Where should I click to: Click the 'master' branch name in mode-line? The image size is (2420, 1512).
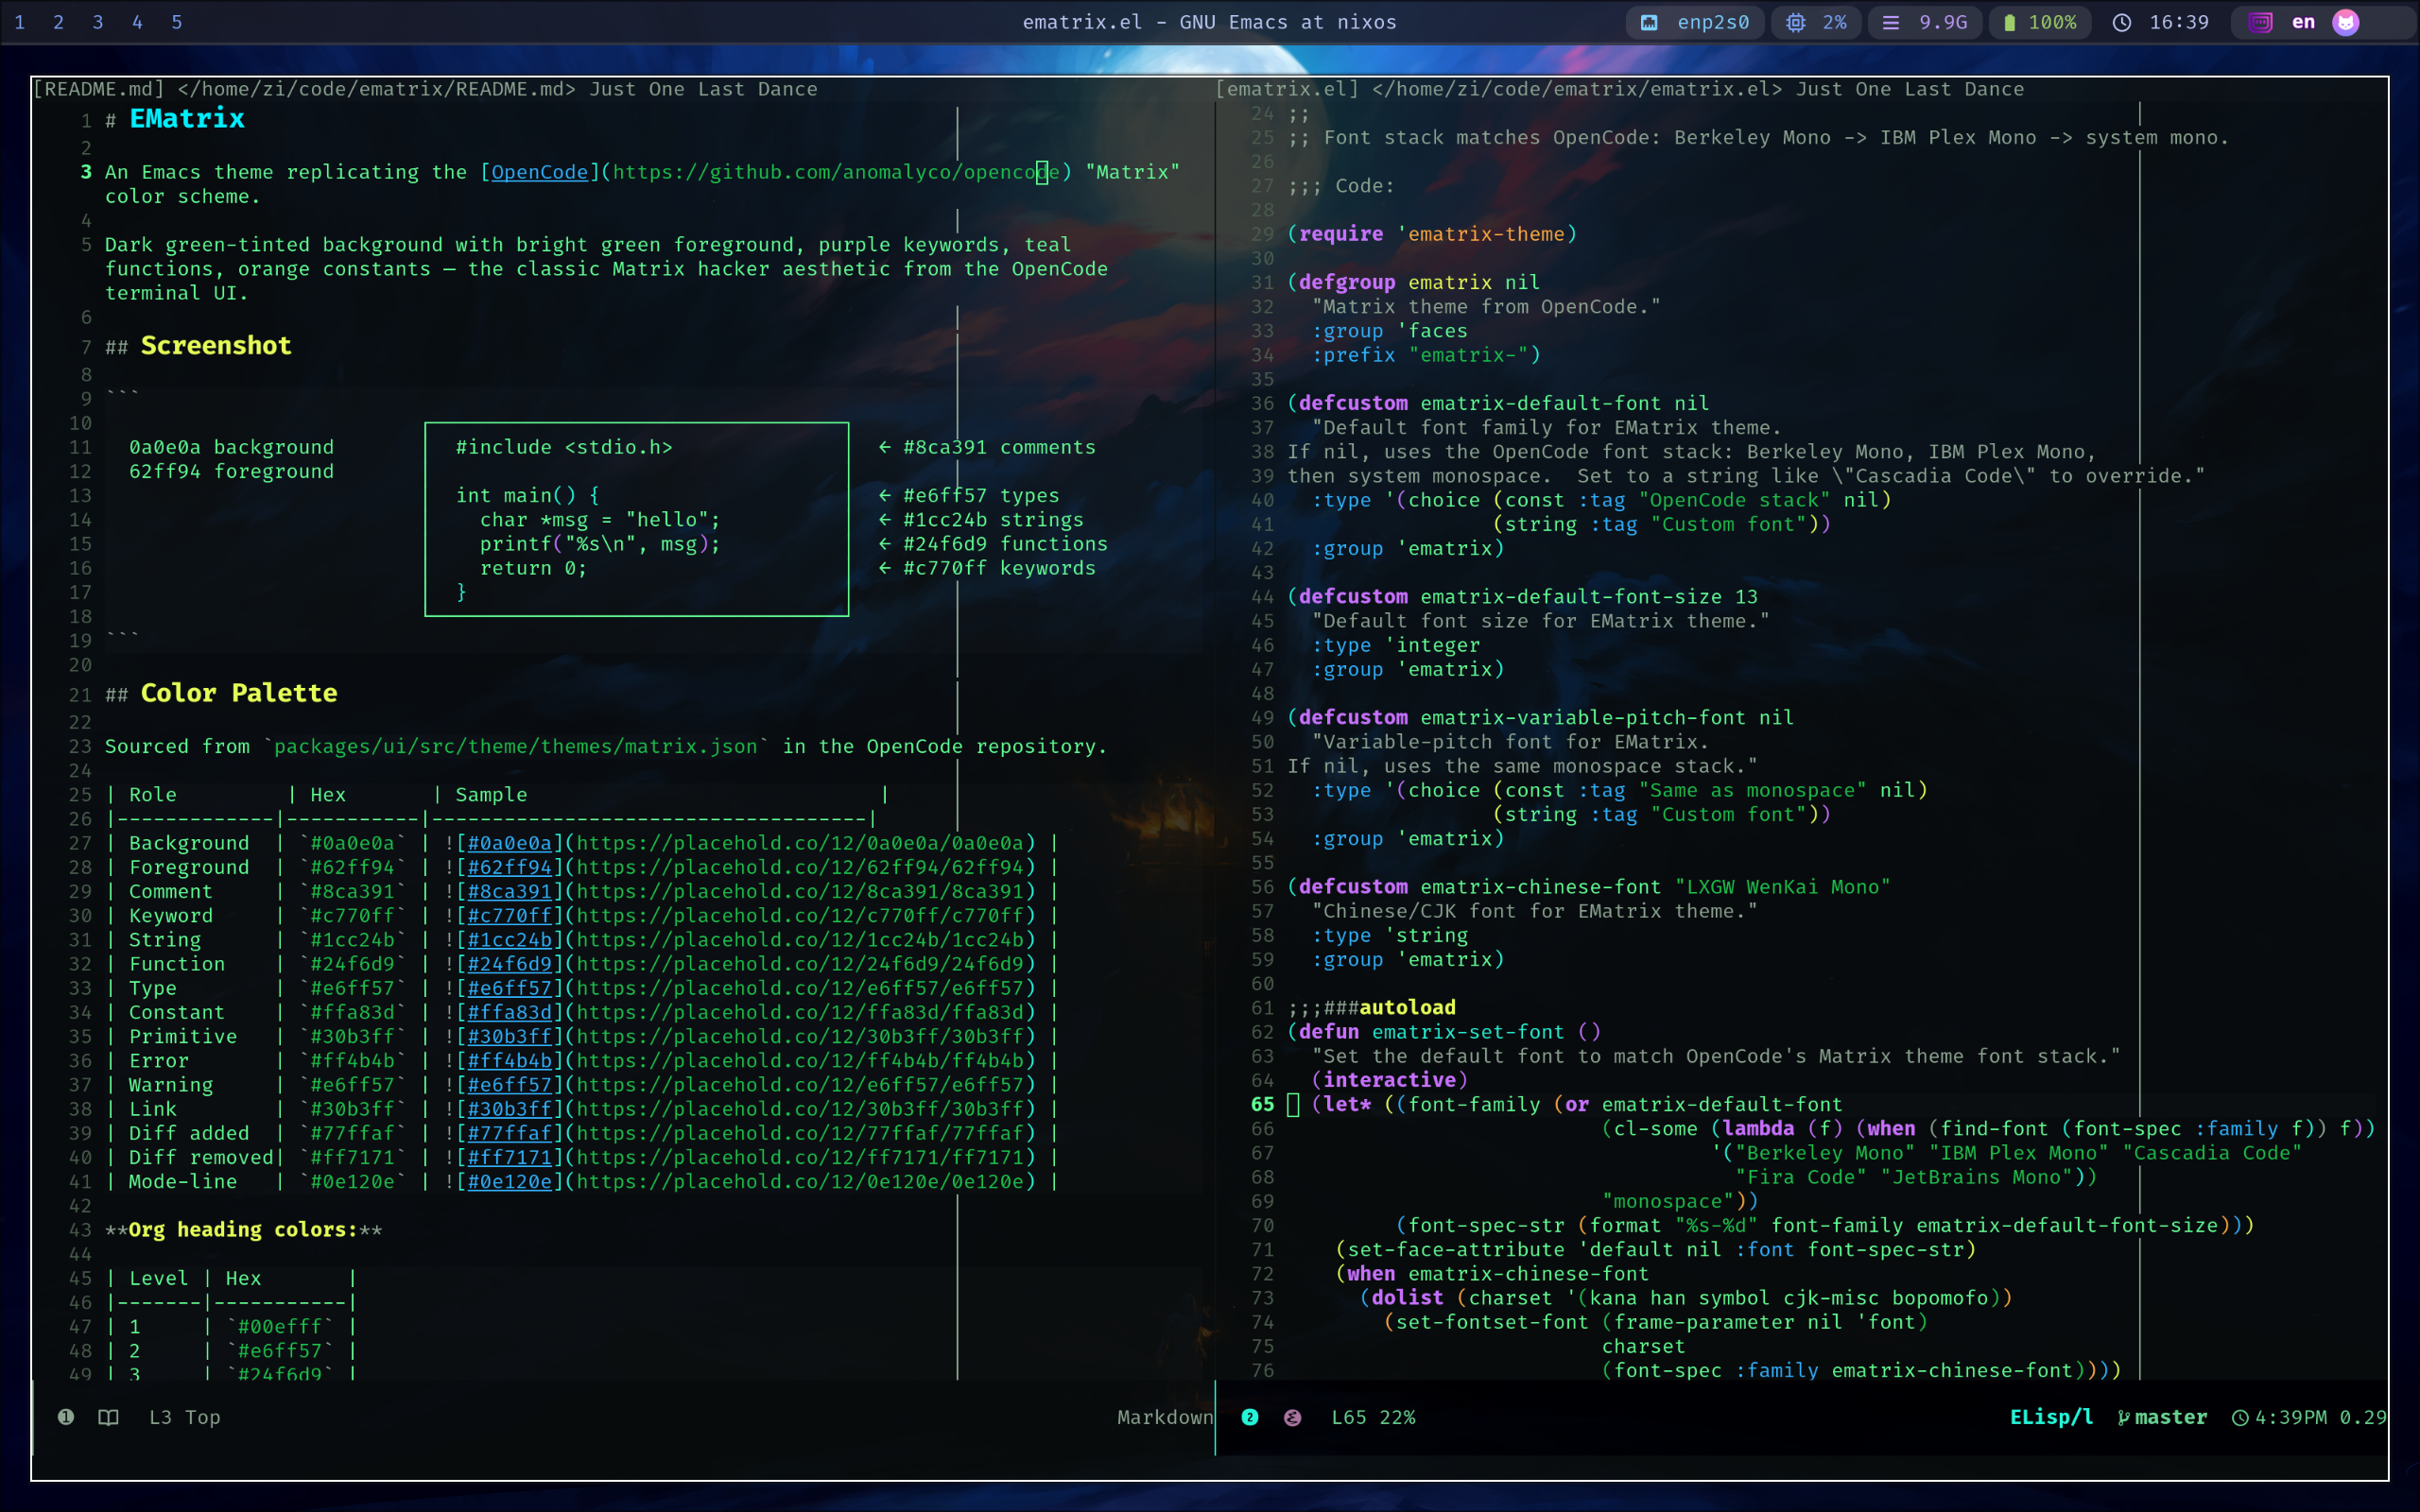[2171, 1417]
